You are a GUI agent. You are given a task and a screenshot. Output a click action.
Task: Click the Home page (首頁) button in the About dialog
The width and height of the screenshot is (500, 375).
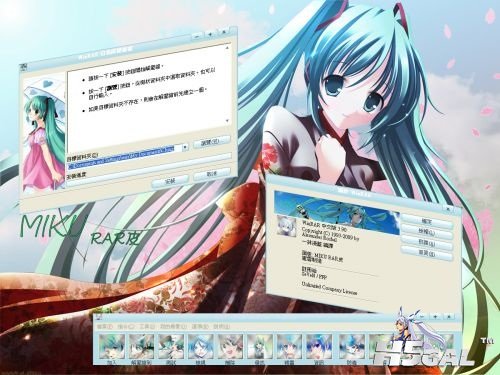(x=427, y=254)
